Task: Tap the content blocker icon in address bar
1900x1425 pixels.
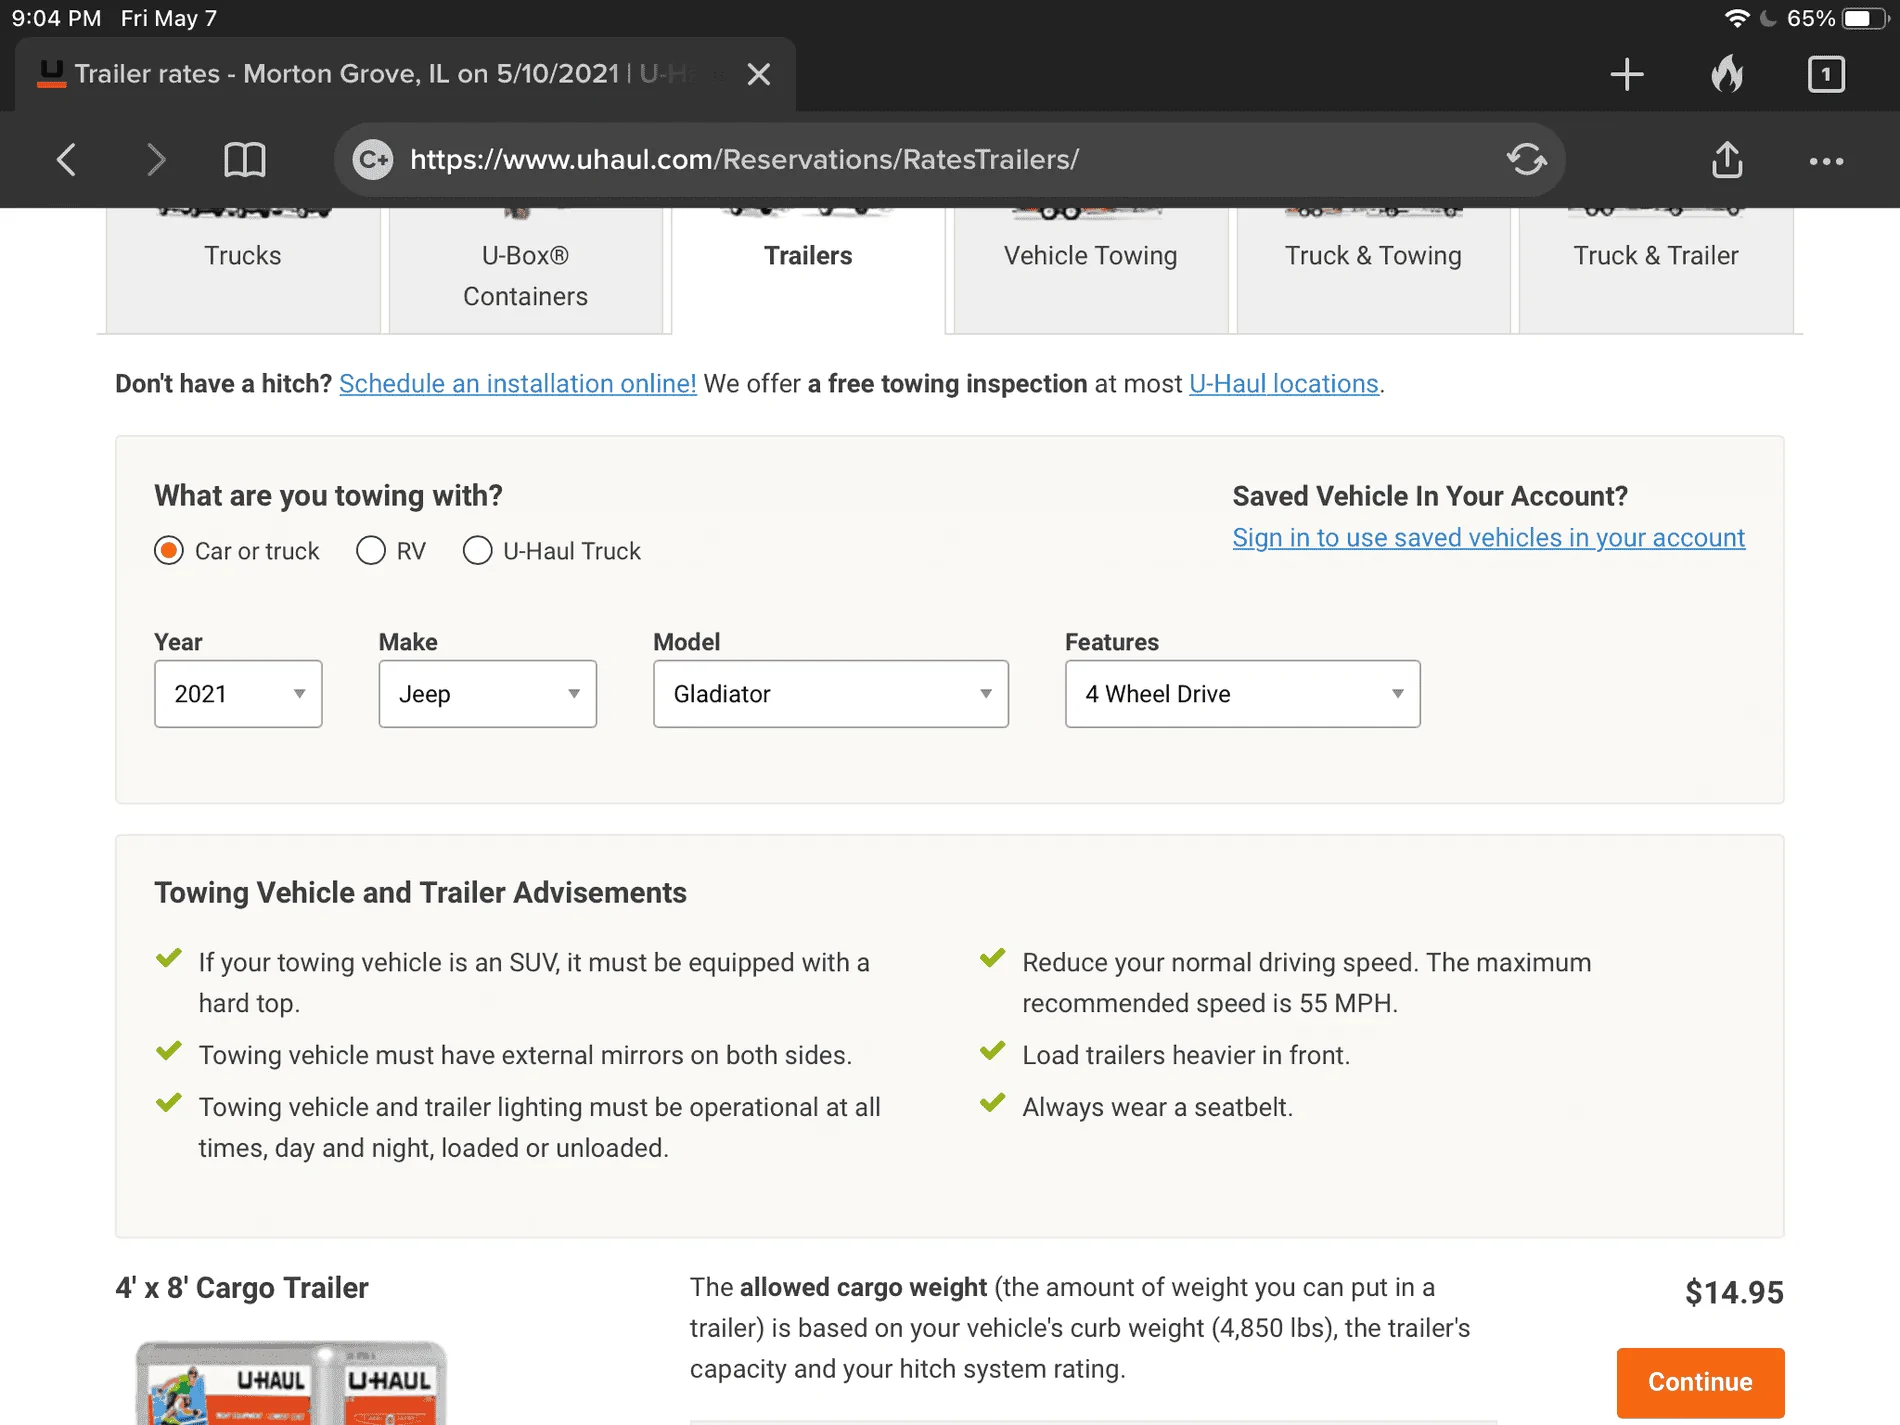Action: tap(373, 159)
